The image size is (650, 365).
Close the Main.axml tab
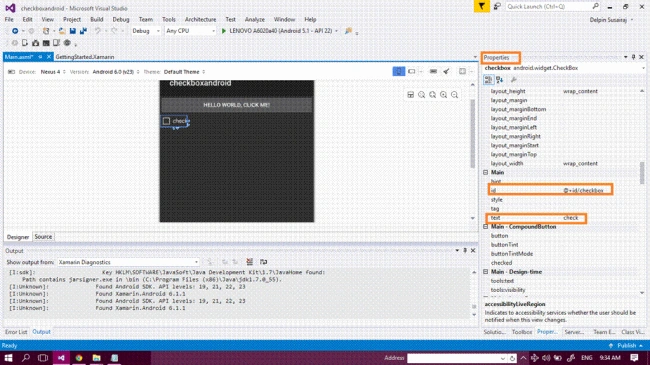(x=49, y=57)
